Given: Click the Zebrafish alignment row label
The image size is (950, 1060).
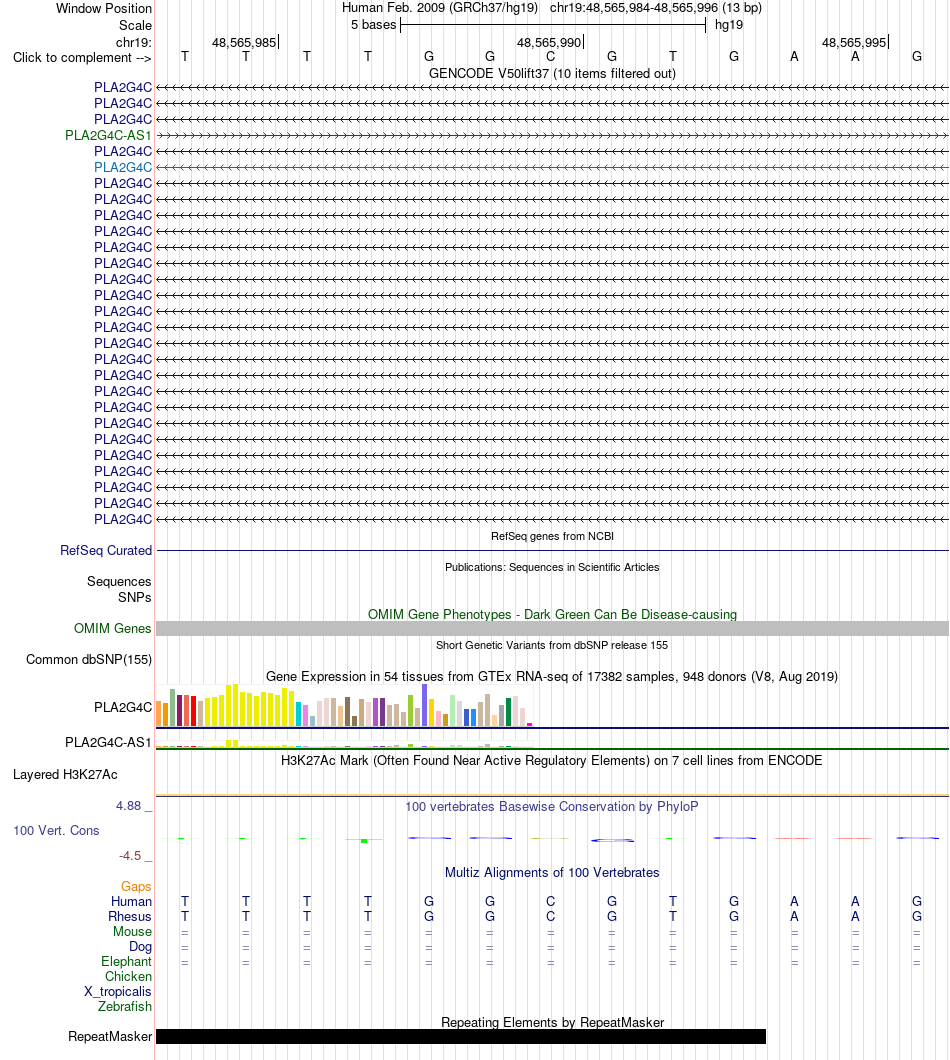Looking at the screenshot, I should tap(124, 1006).
